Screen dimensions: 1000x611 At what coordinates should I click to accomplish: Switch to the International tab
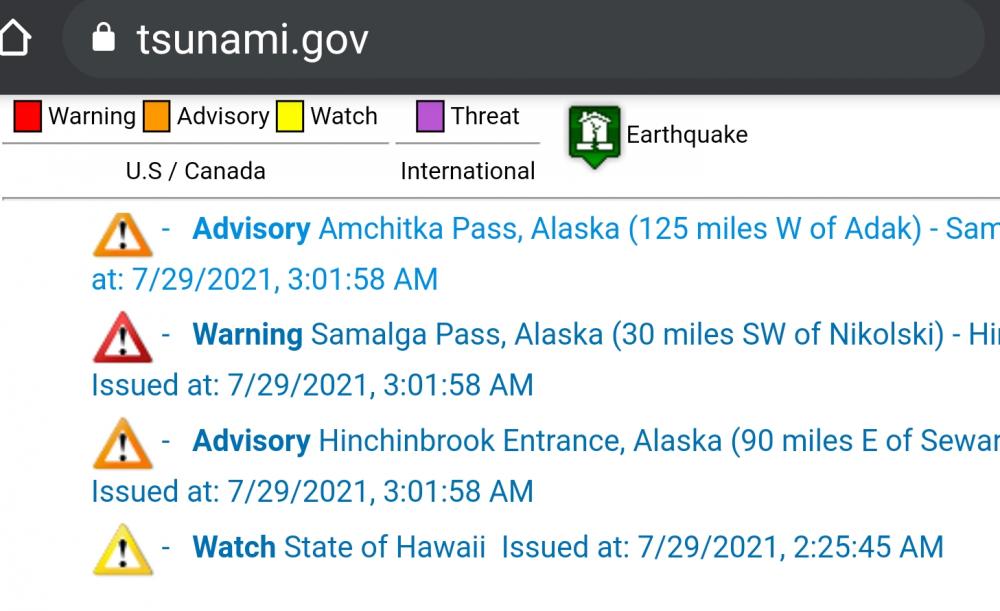(x=466, y=170)
